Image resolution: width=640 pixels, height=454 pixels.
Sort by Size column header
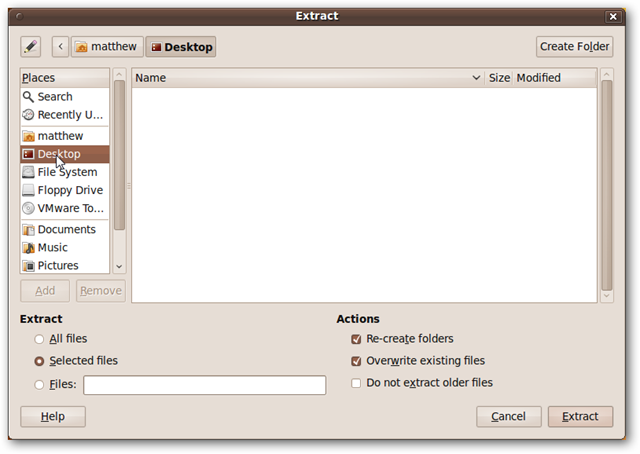tap(499, 78)
